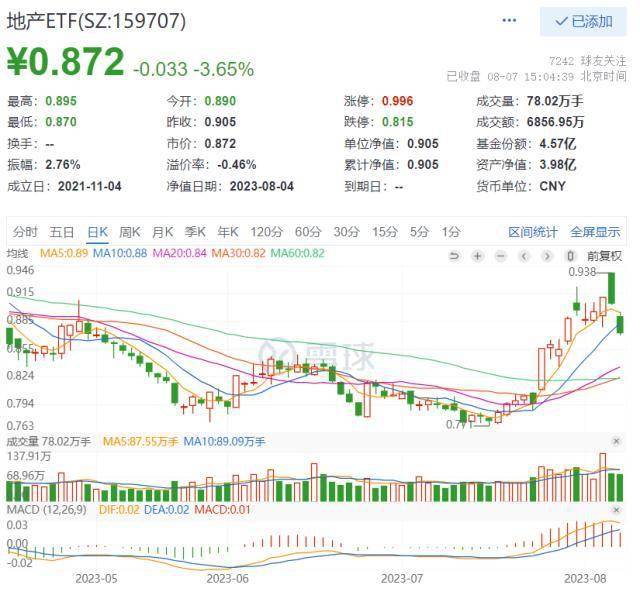This screenshot has height=595, width=640.
Task: Click the 0.938 high price marker
Action: coord(582,272)
